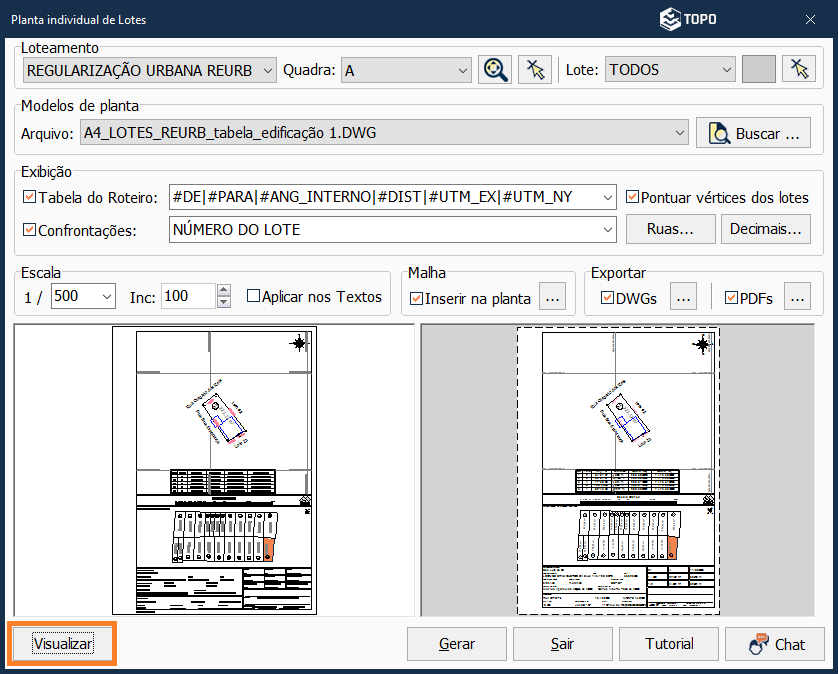The width and height of the screenshot is (838, 674).
Task: Click the pick-quadra cursor icon
Action: coord(535,69)
